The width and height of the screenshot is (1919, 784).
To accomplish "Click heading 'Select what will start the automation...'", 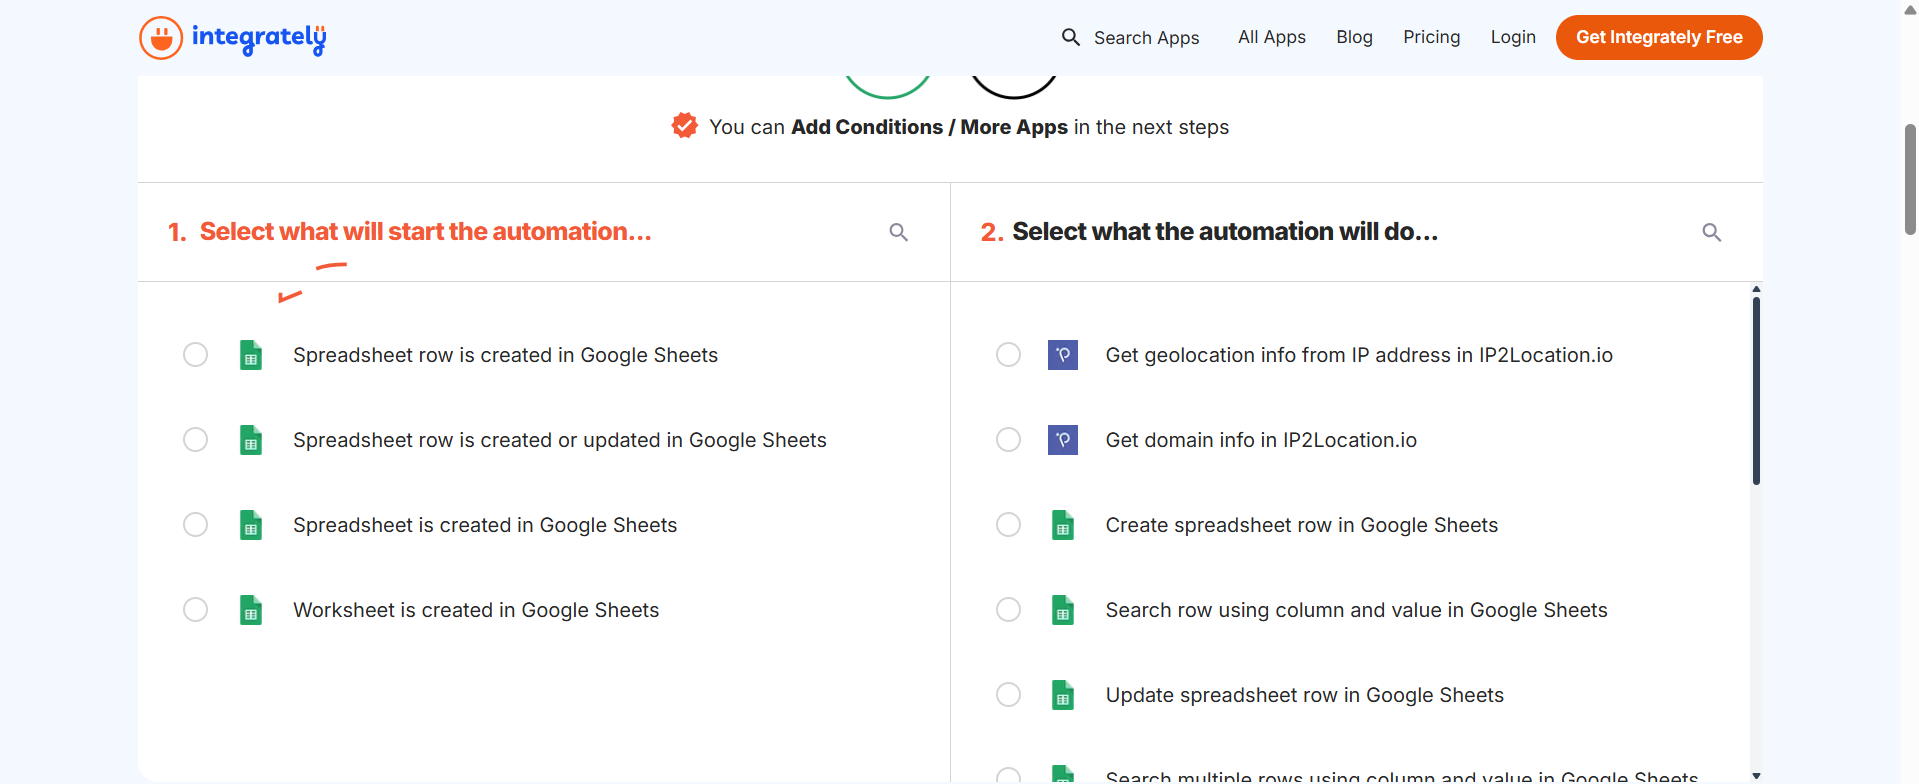I will [x=426, y=232].
